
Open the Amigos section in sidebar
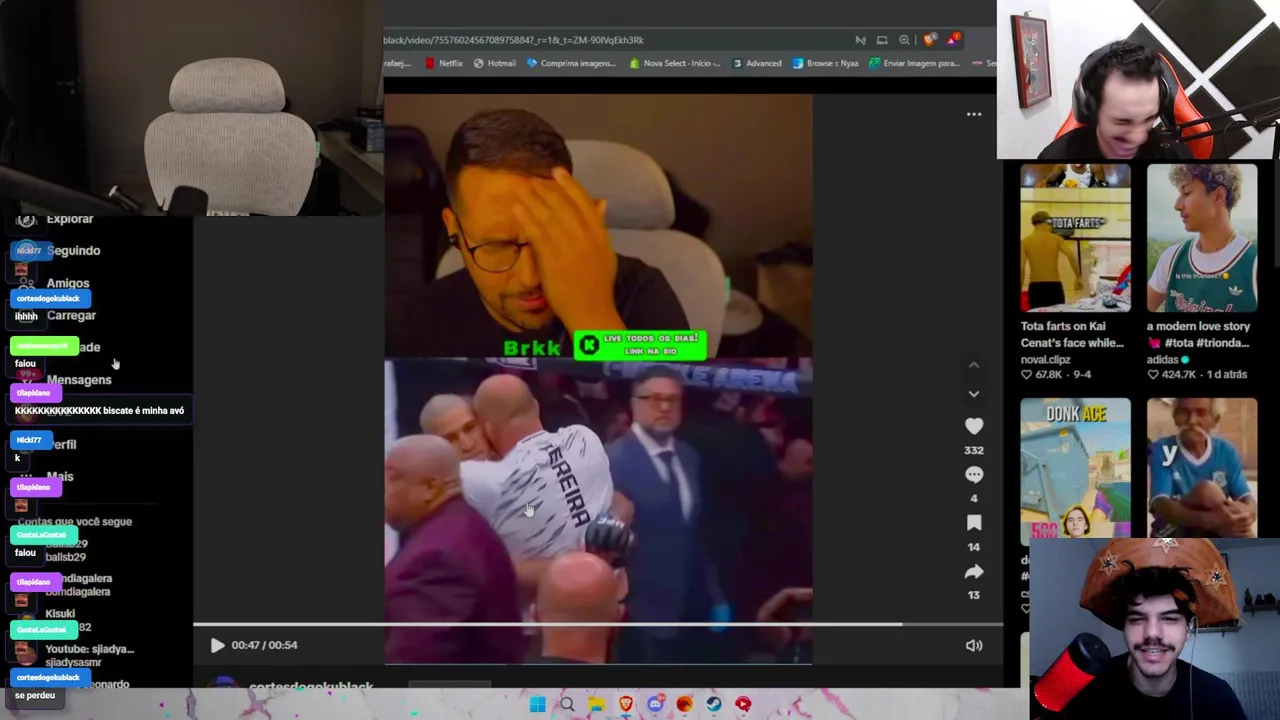pyautogui.click(x=68, y=283)
